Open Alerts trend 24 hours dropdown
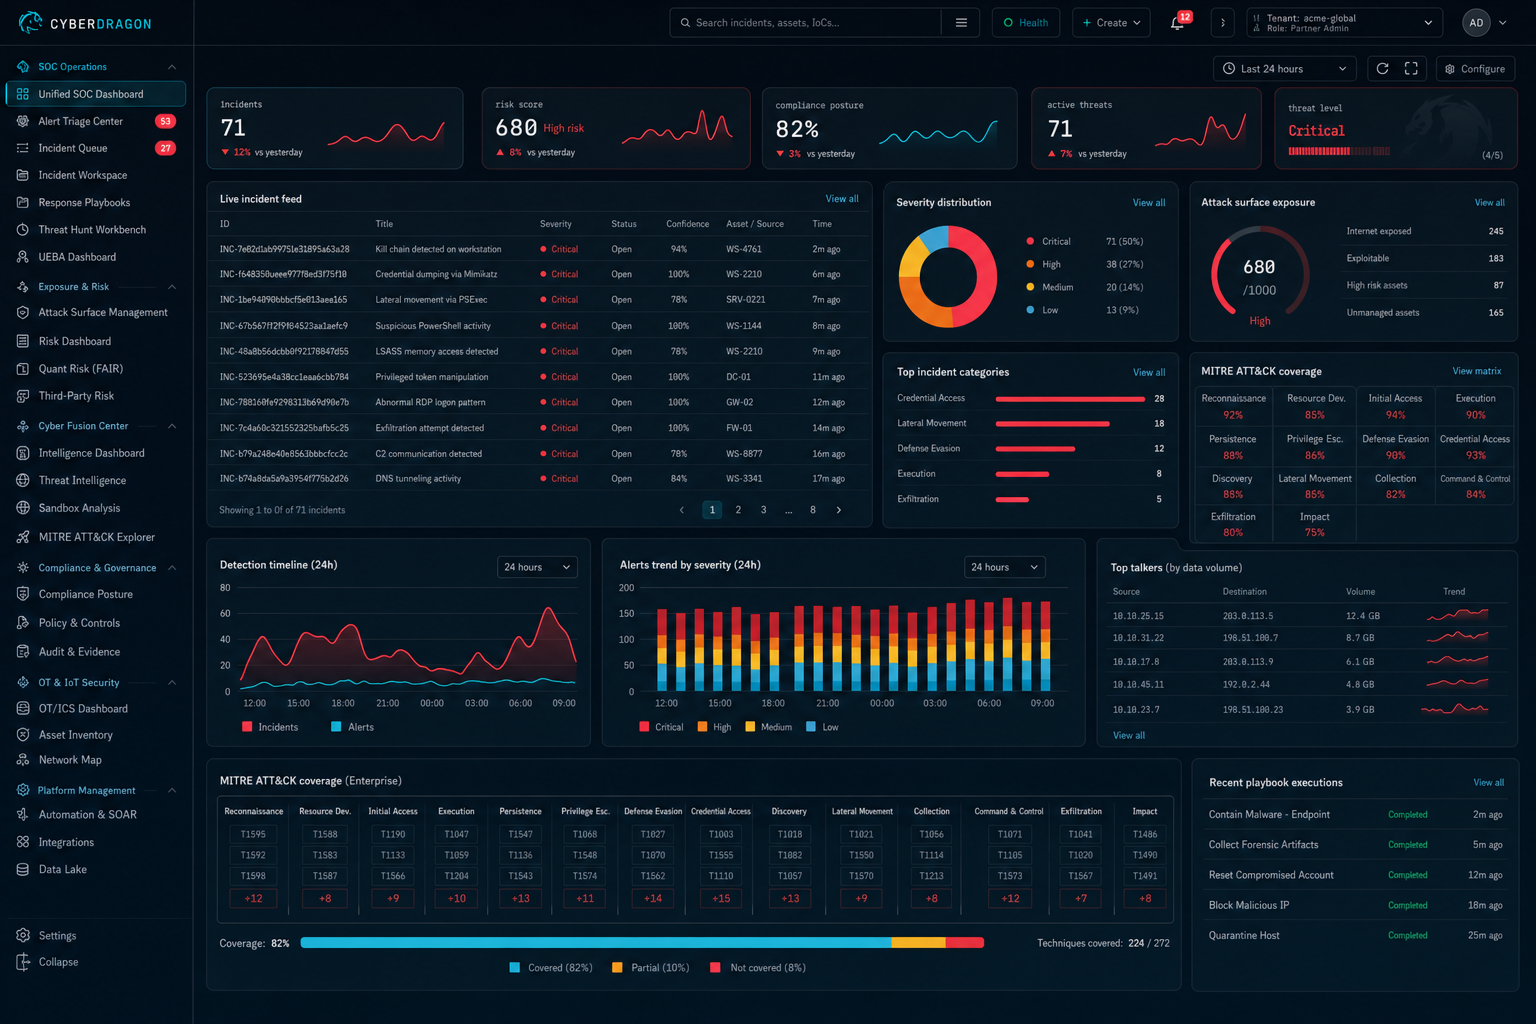1536x1024 pixels. (x=1004, y=567)
